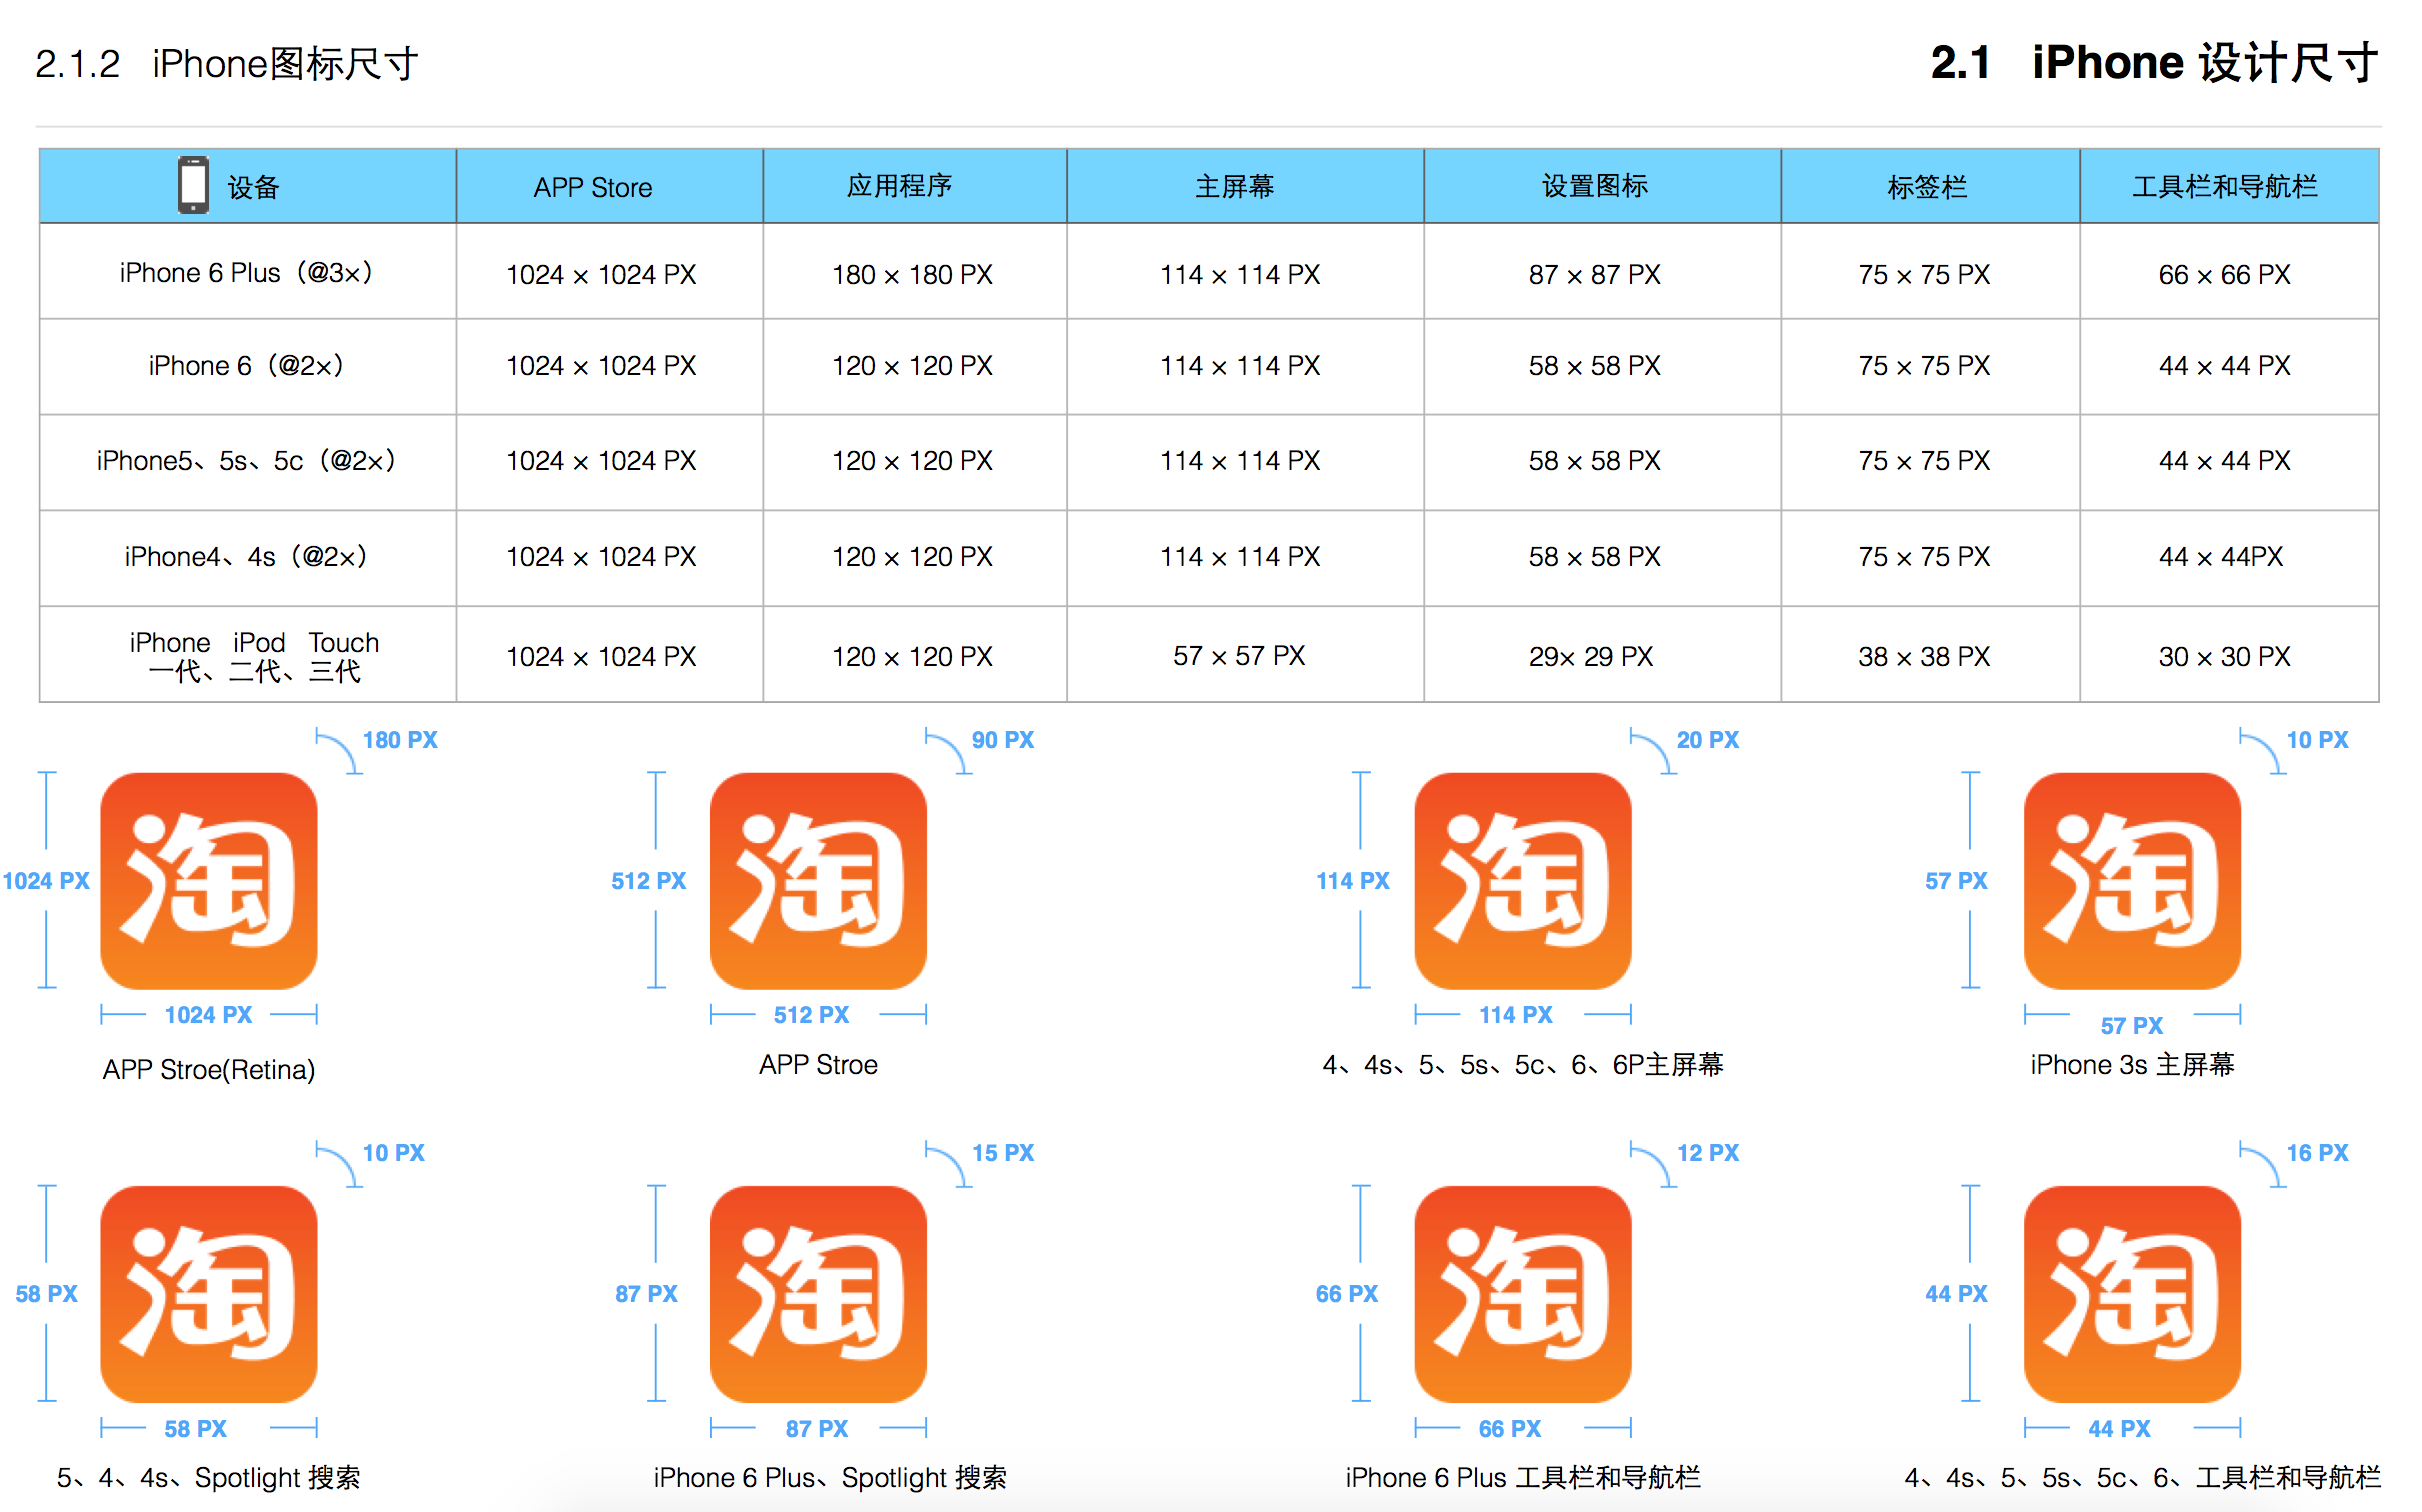Click the 2.1.2 iPhone图标尺寸 heading
This screenshot has height=1512, width=2422.
point(227,64)
